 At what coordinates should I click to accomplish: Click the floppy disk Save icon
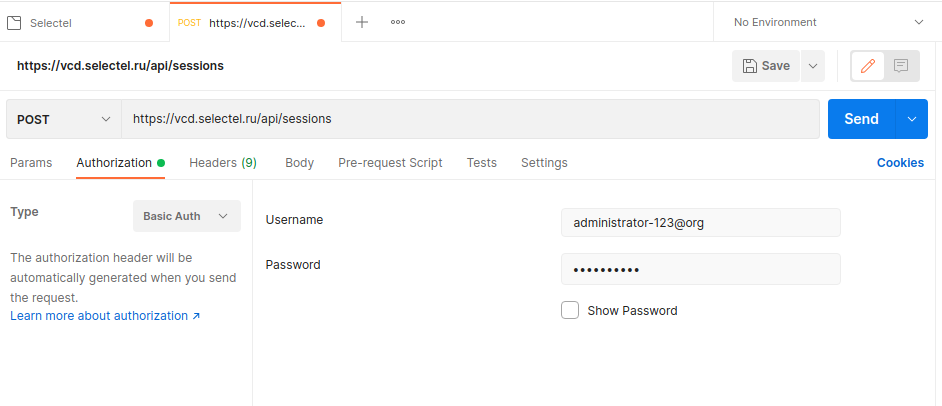point(750,66)
